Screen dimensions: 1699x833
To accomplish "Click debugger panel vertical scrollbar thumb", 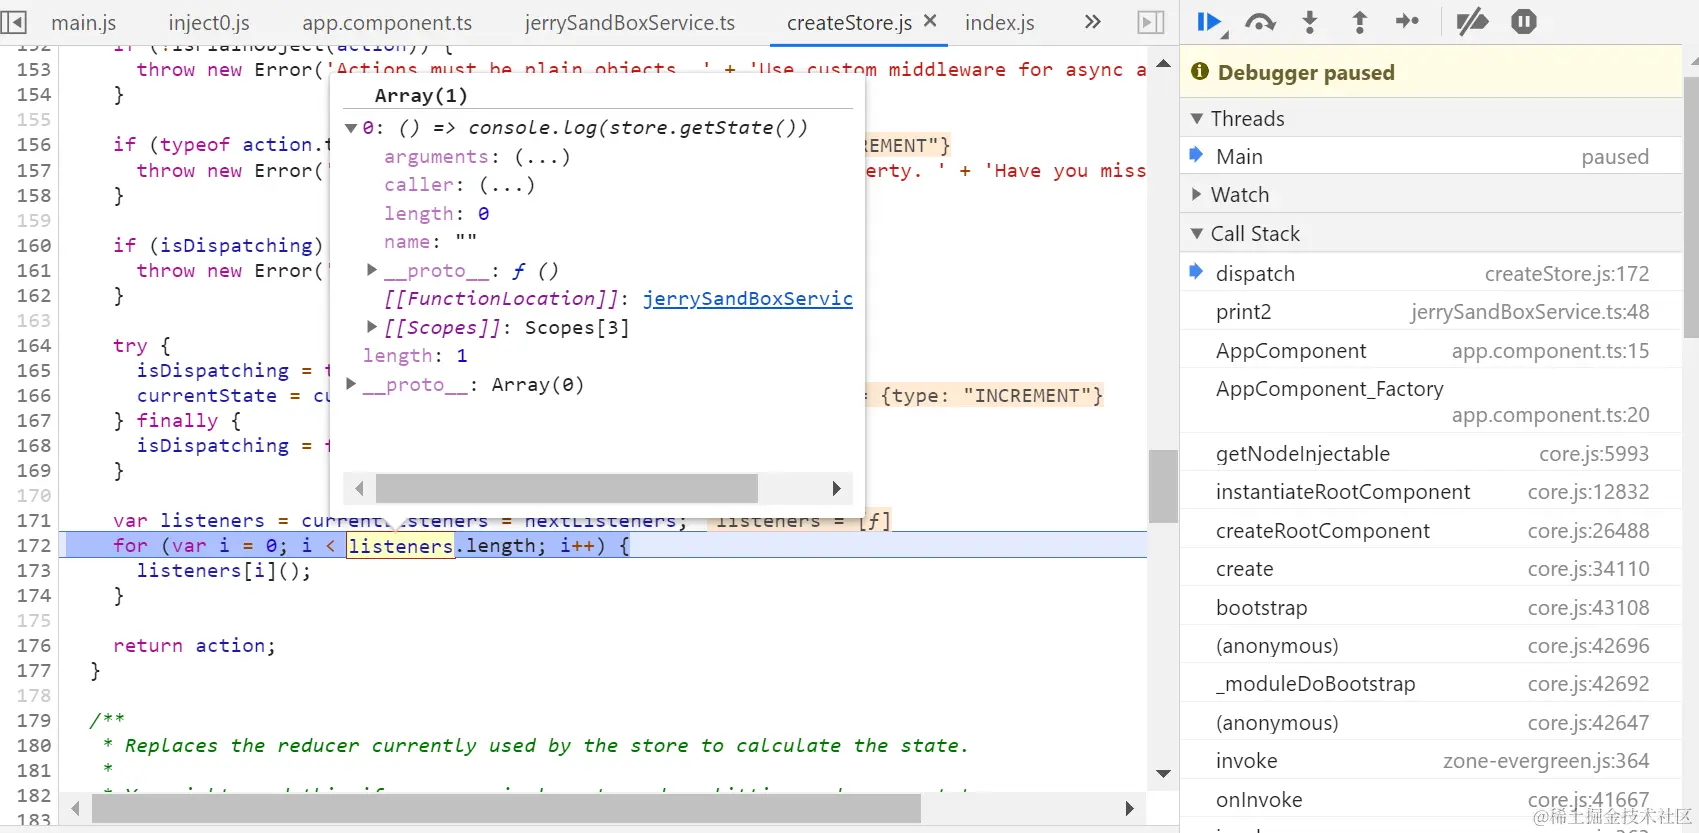I will pyautogui.click(x=1691, y=208).
